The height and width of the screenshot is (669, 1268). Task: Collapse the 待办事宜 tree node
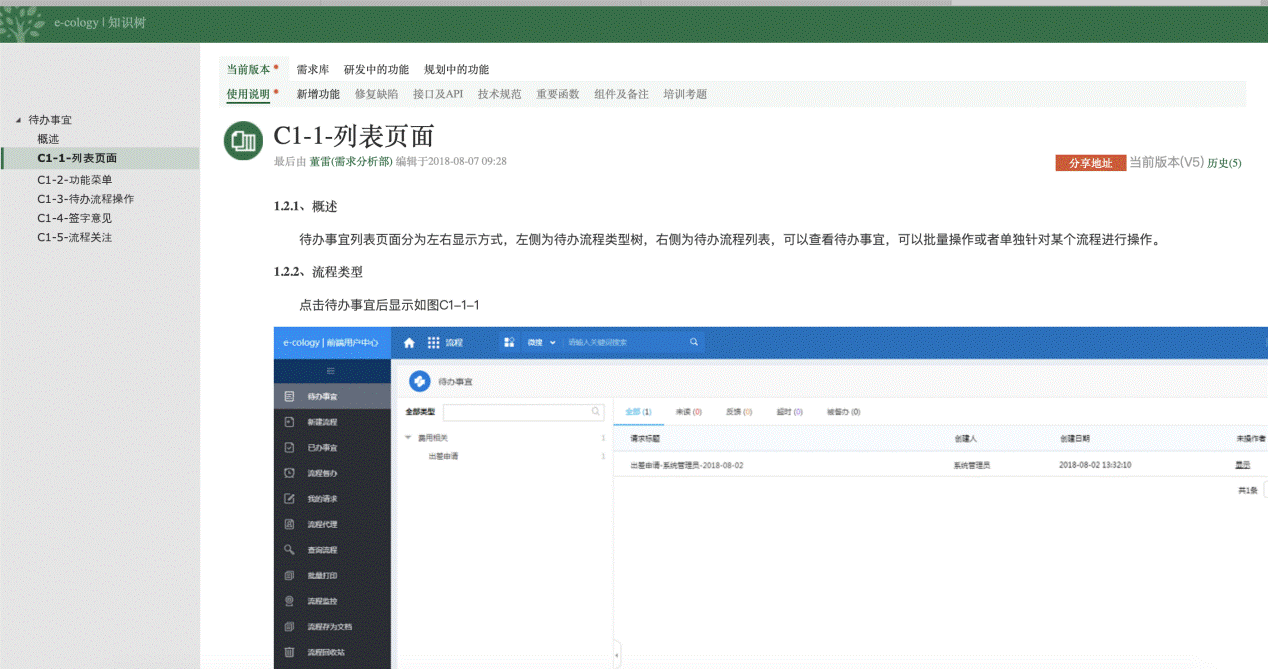(18, 120)
